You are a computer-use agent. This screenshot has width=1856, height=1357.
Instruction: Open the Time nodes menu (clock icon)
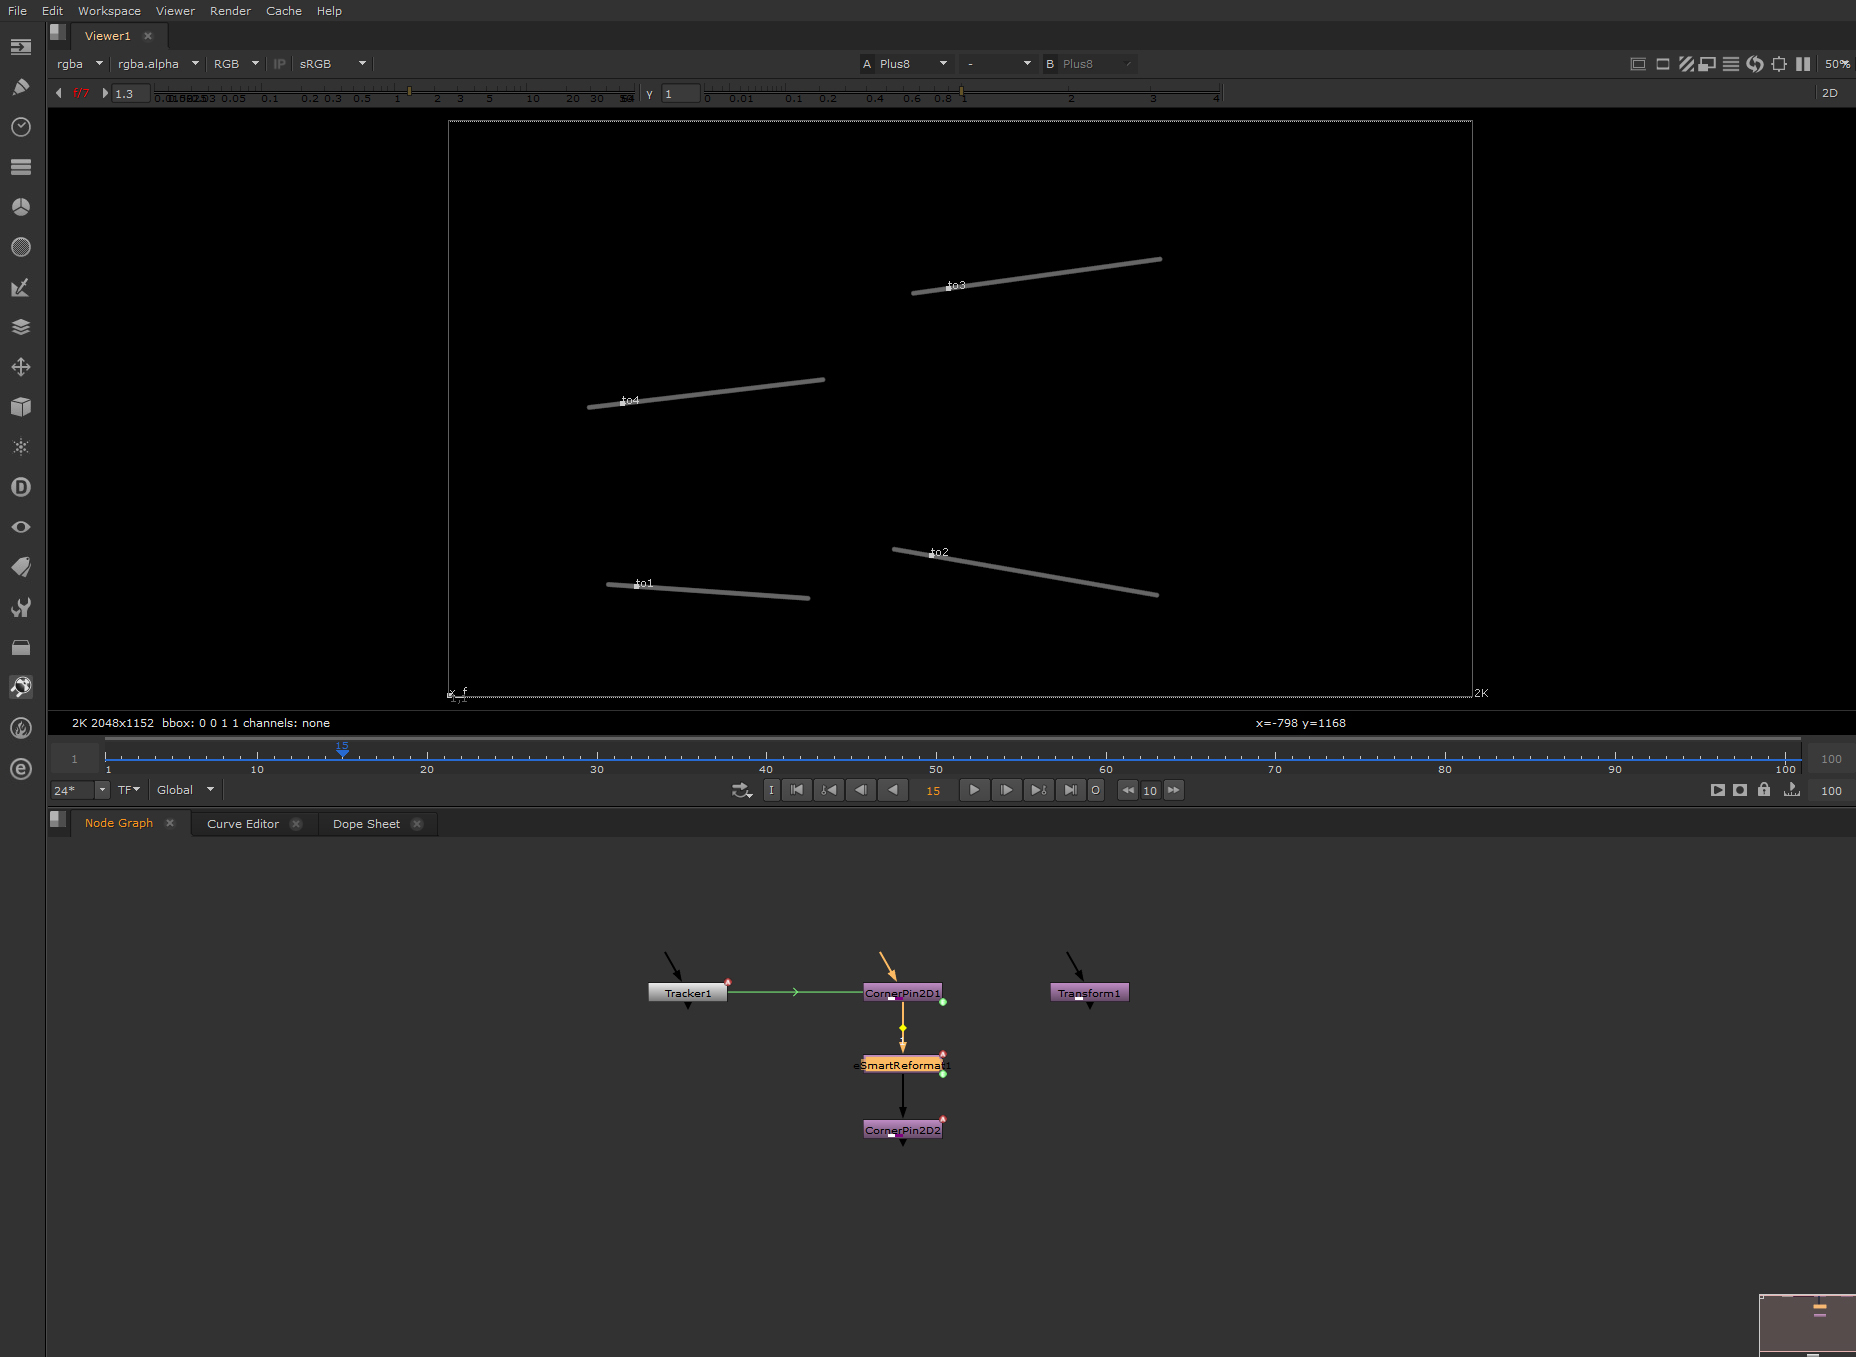[x=21, y=127]
